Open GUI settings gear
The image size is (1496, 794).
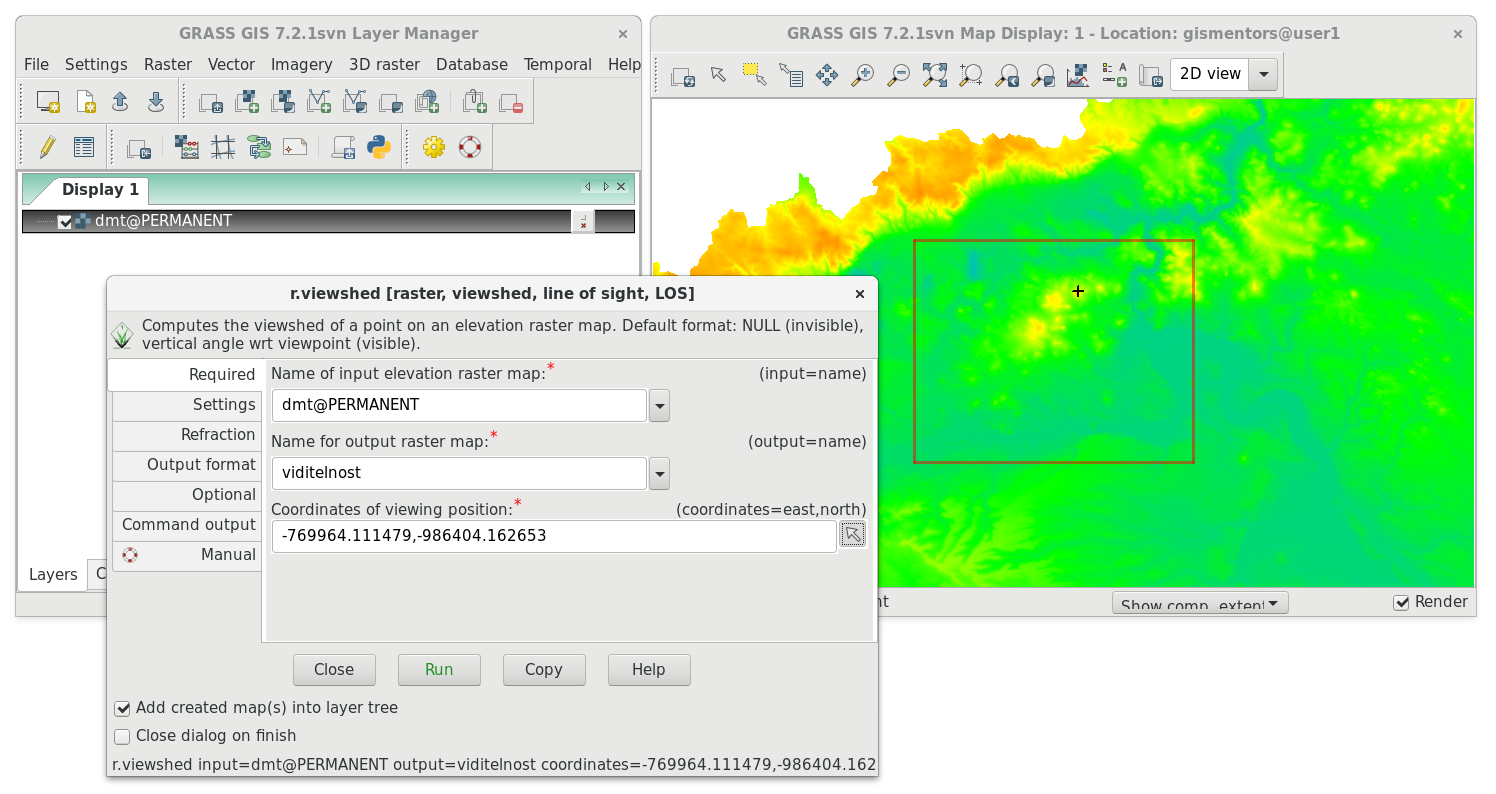pyautogui.click(x=433, y=147)
